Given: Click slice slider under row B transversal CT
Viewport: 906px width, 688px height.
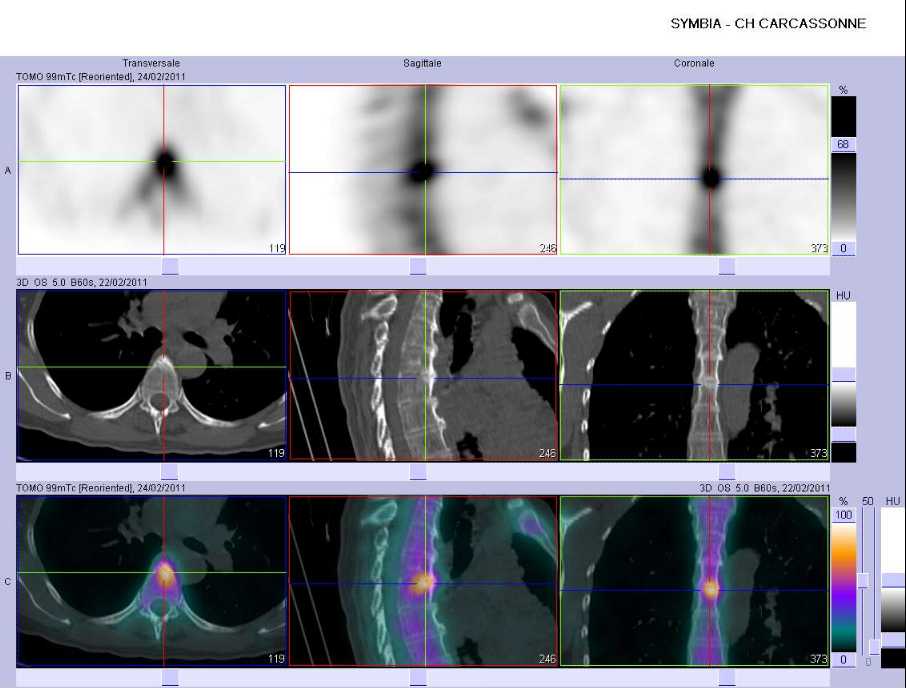Looking at the screenshot, I should [x=170, y=472].
